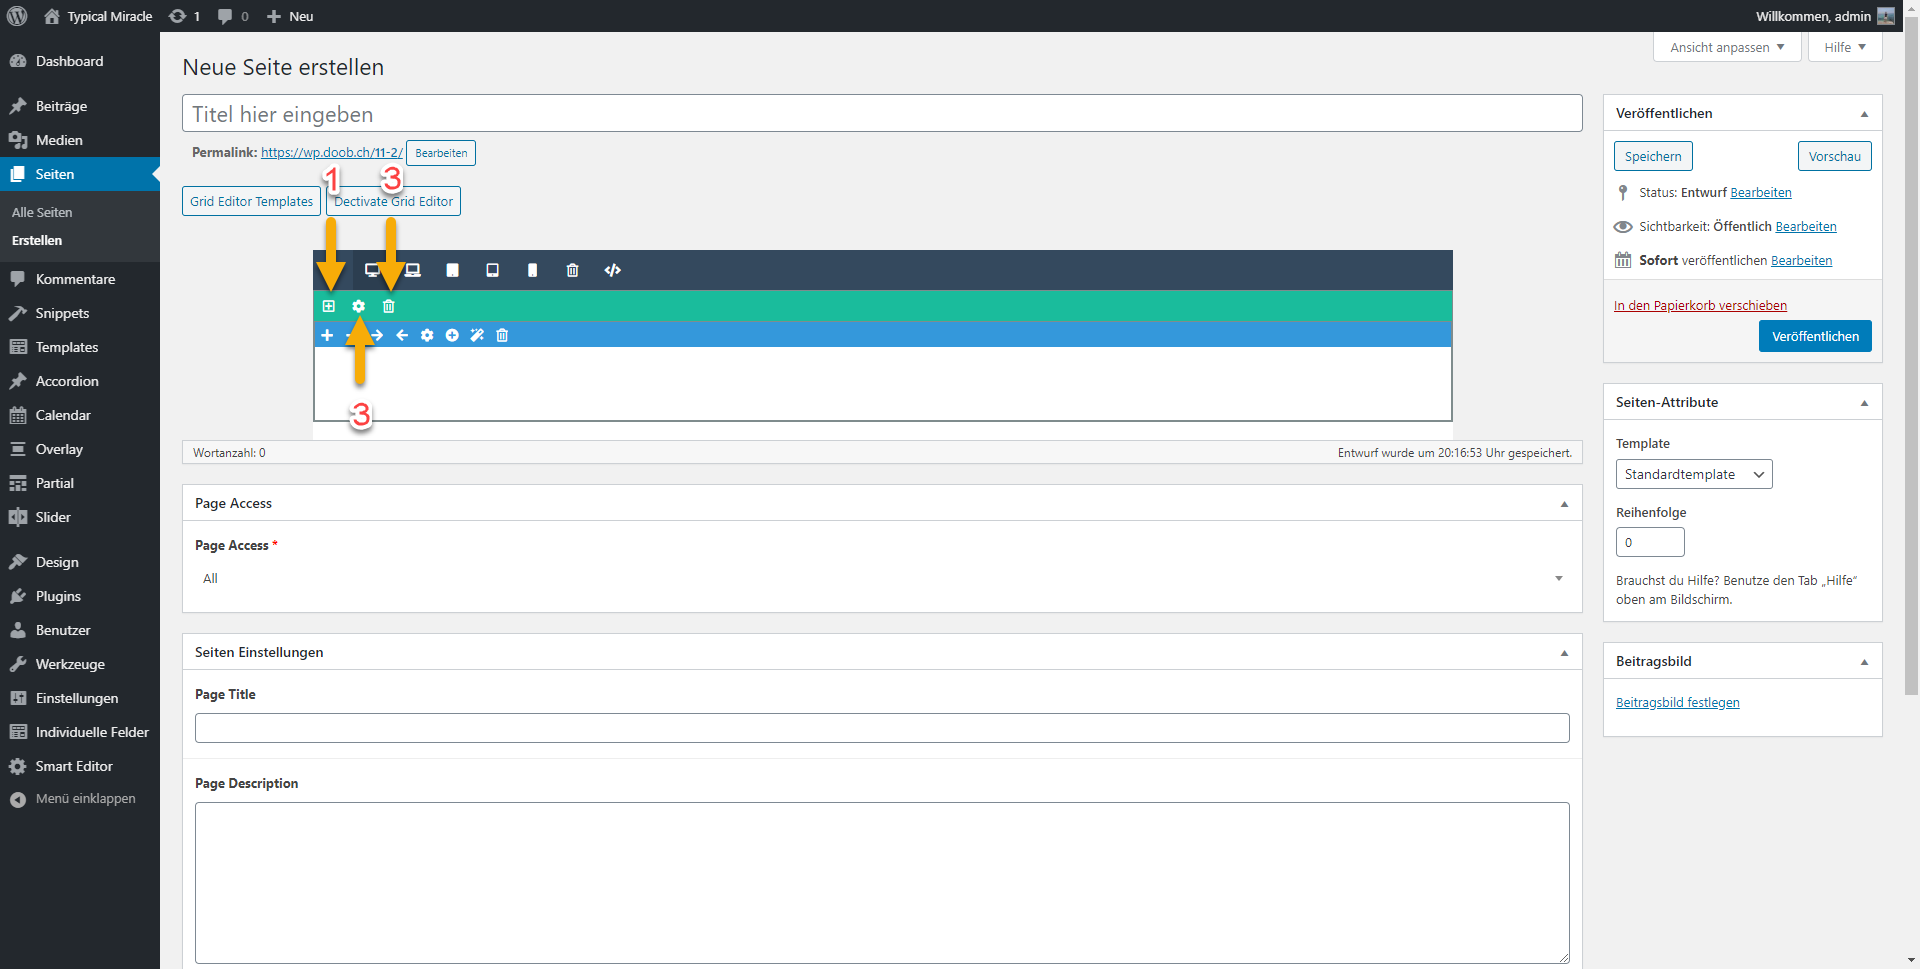This screenshot has height=969, width=1920.
Task: Open the Page Access dropdown showing All
Action: tap(882, 578)
